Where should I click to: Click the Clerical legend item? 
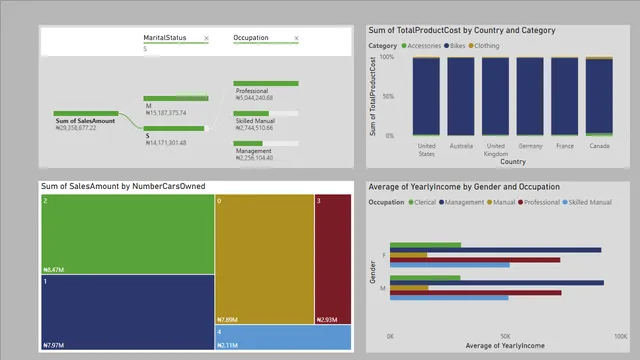tap(422, 202)
